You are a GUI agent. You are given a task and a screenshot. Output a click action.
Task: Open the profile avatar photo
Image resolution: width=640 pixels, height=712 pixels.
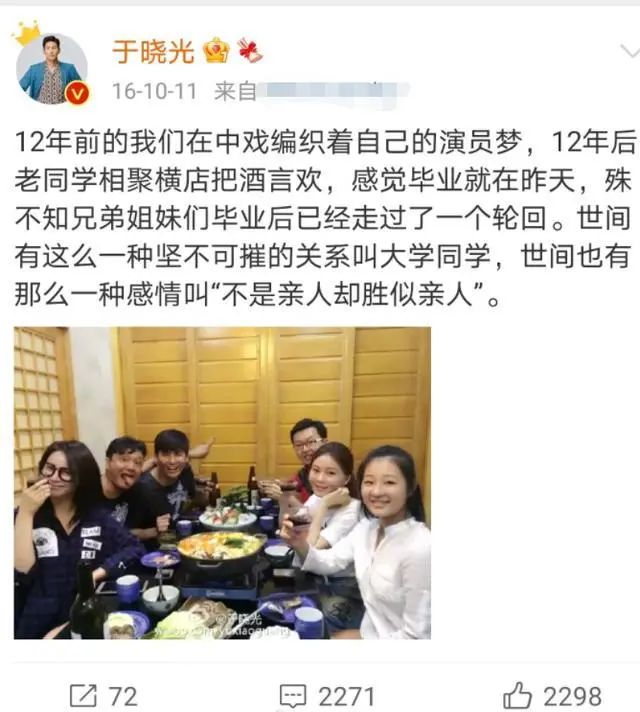[x=52, y=69]
